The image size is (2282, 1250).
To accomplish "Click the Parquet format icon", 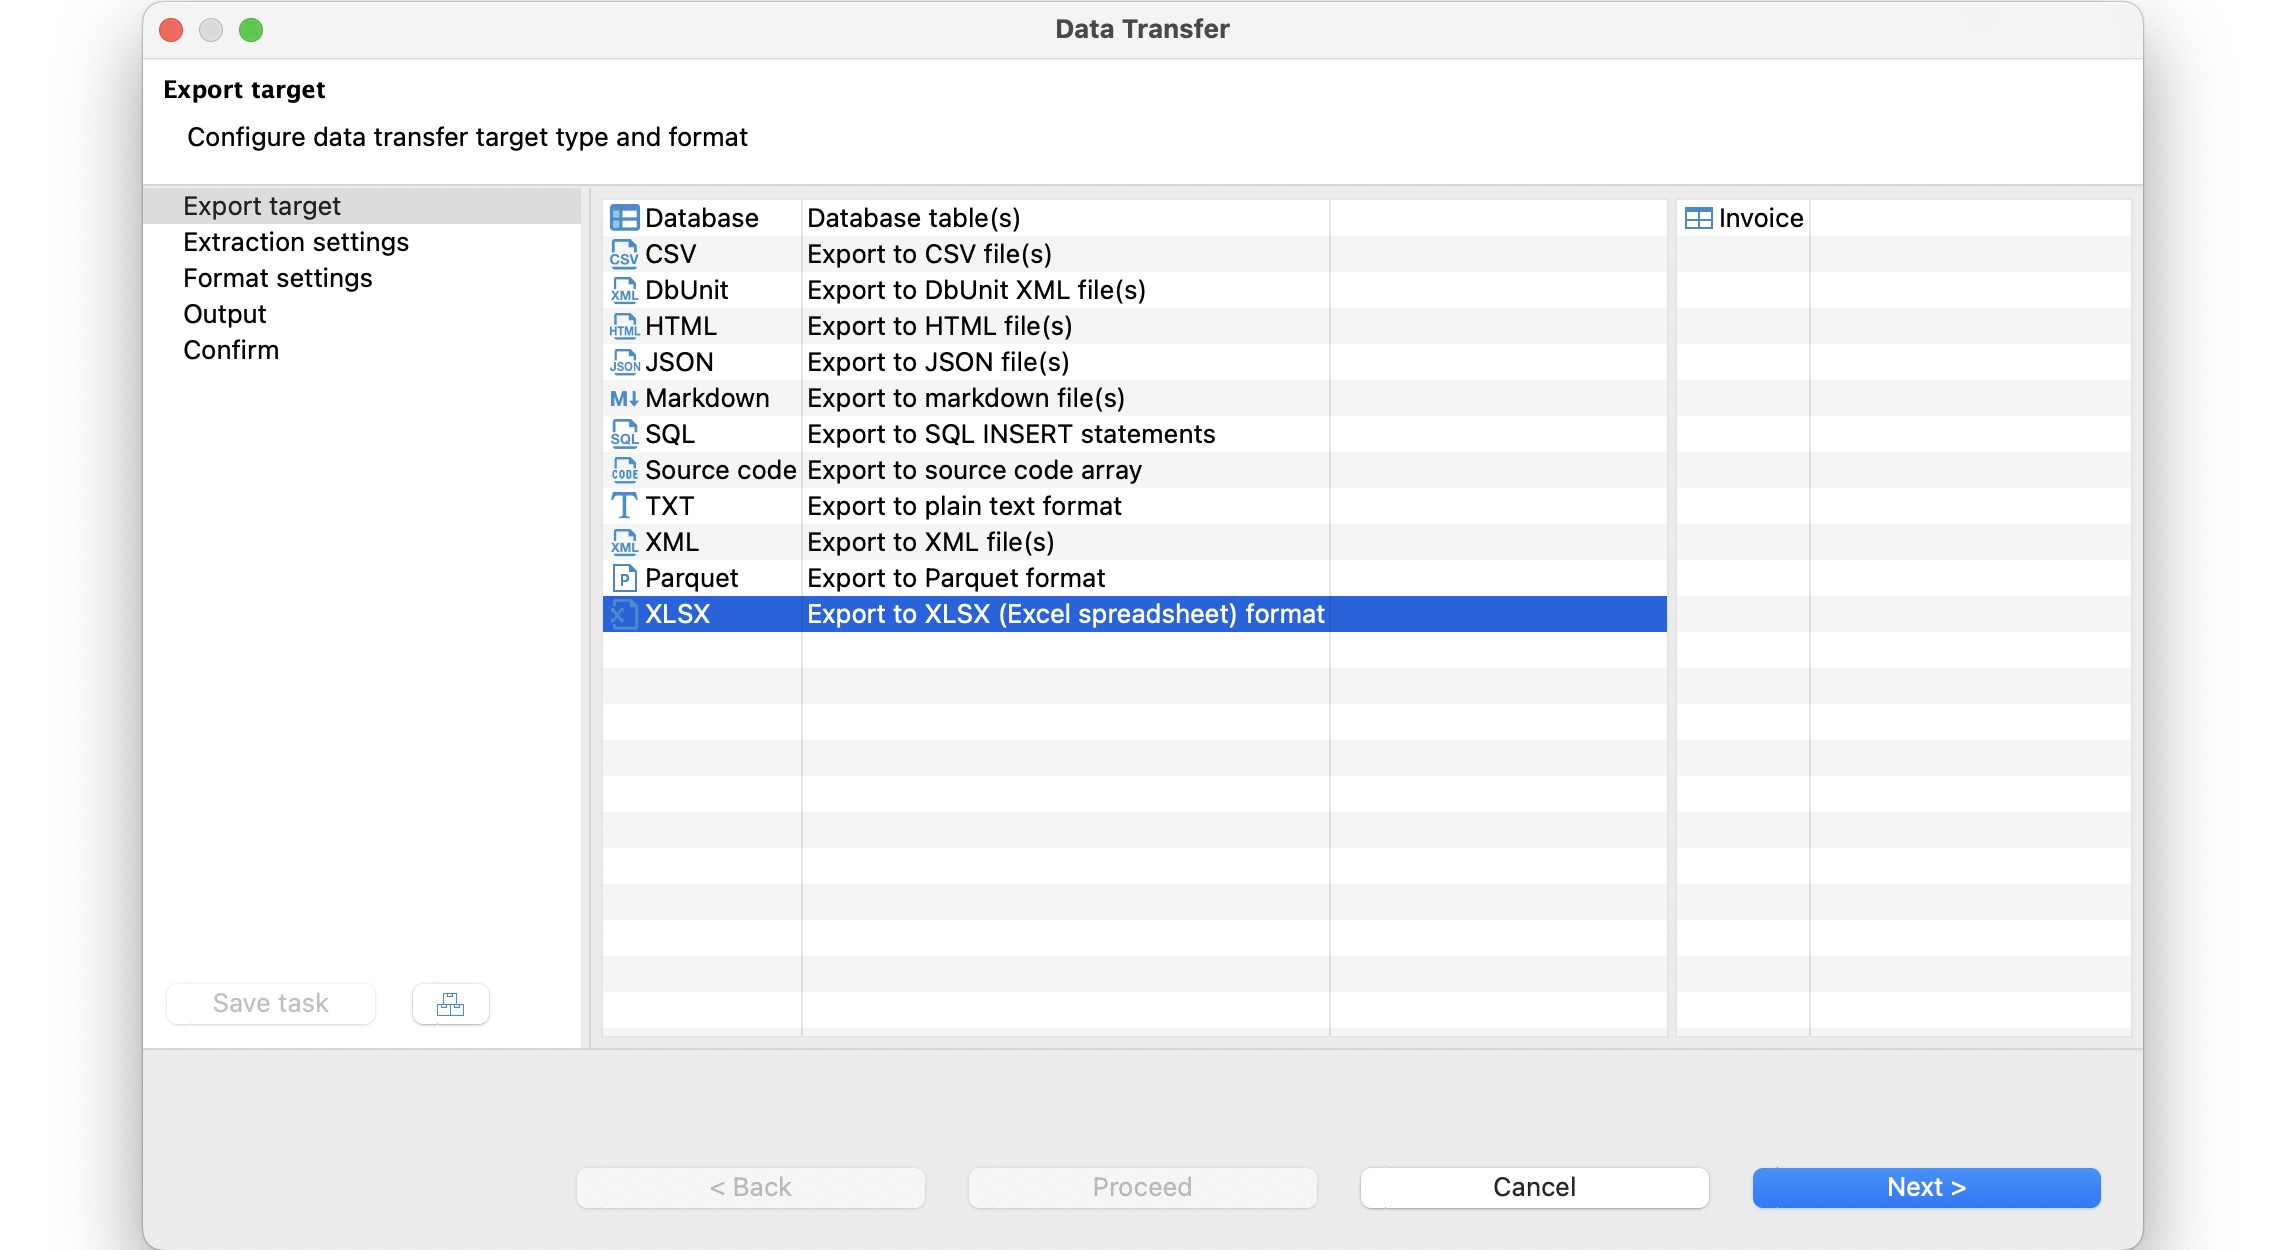I will point(624,578).
